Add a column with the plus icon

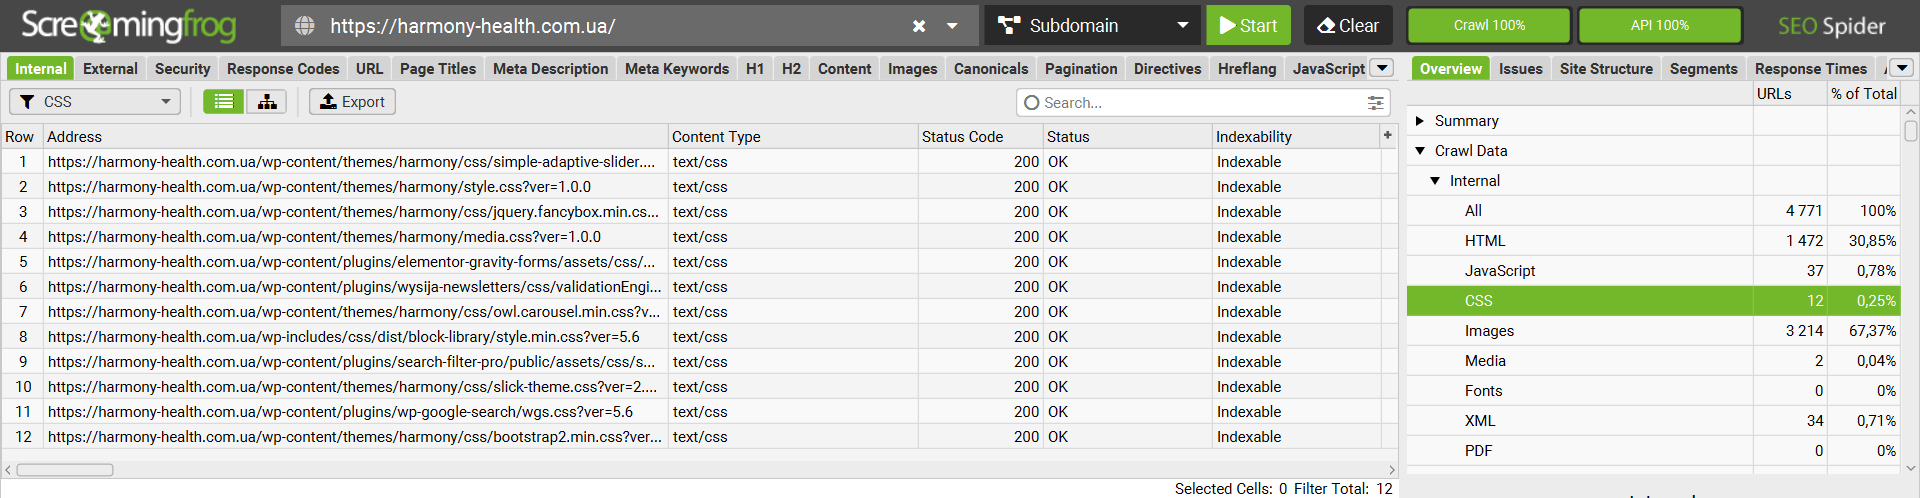[1387, 135]
